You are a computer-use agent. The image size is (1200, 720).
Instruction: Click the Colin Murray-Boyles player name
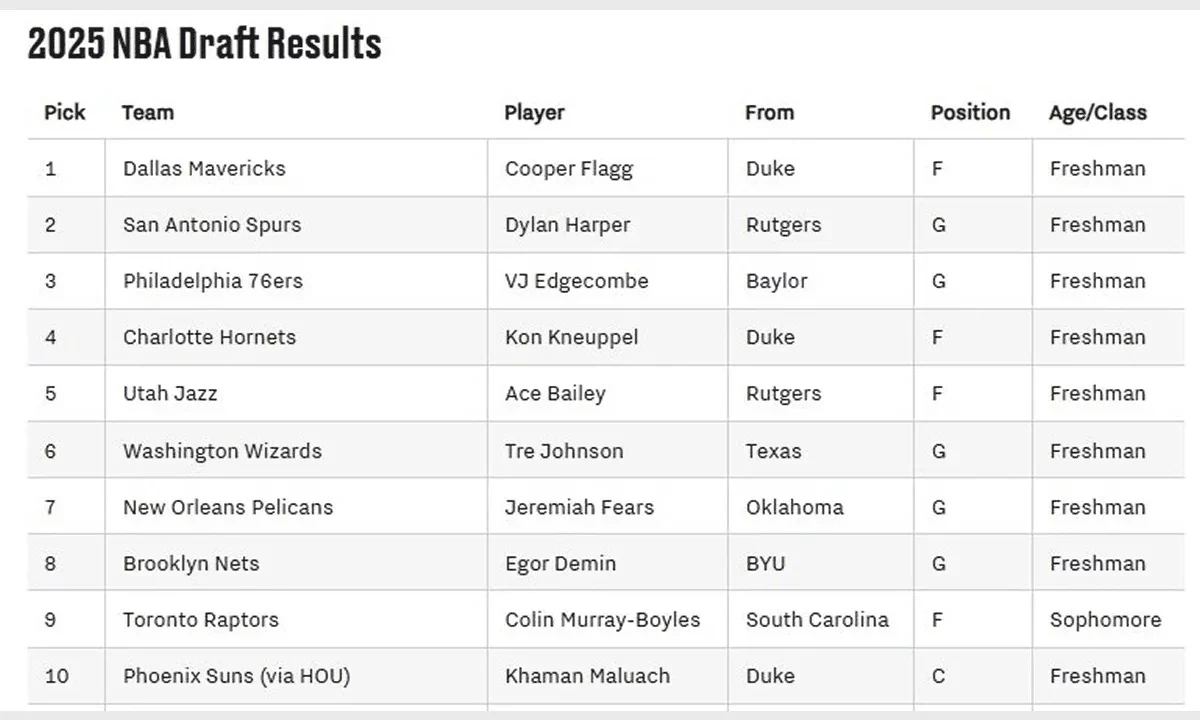602,620
